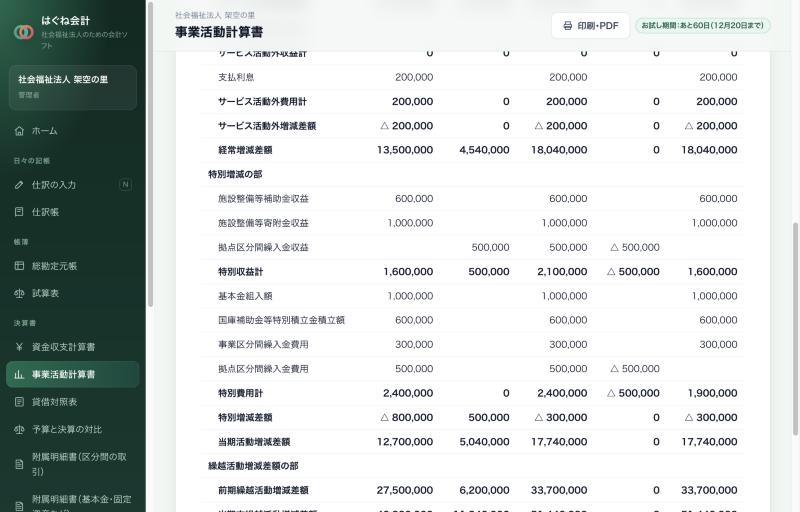Screen dimensions: 800x512
Task: Click the 13,500,000 value in 経常増減差額 row
Action: pos(405,150)
